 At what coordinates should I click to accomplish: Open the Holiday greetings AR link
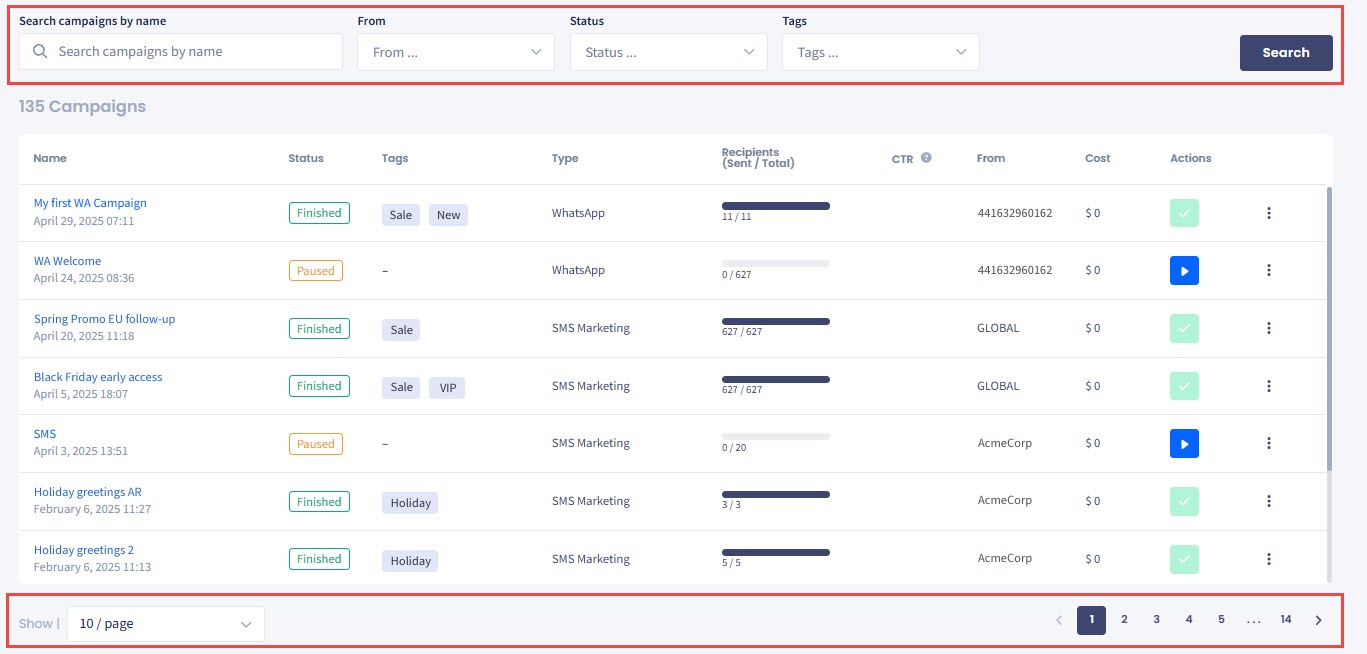click(x=88, y=492)
